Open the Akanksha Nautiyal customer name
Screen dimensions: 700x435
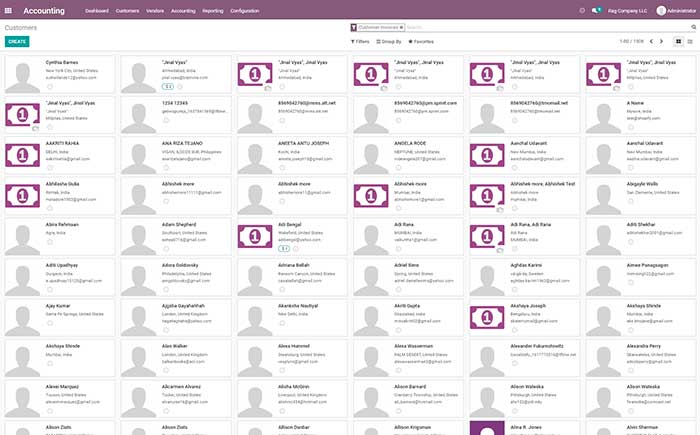coord(298,306)
